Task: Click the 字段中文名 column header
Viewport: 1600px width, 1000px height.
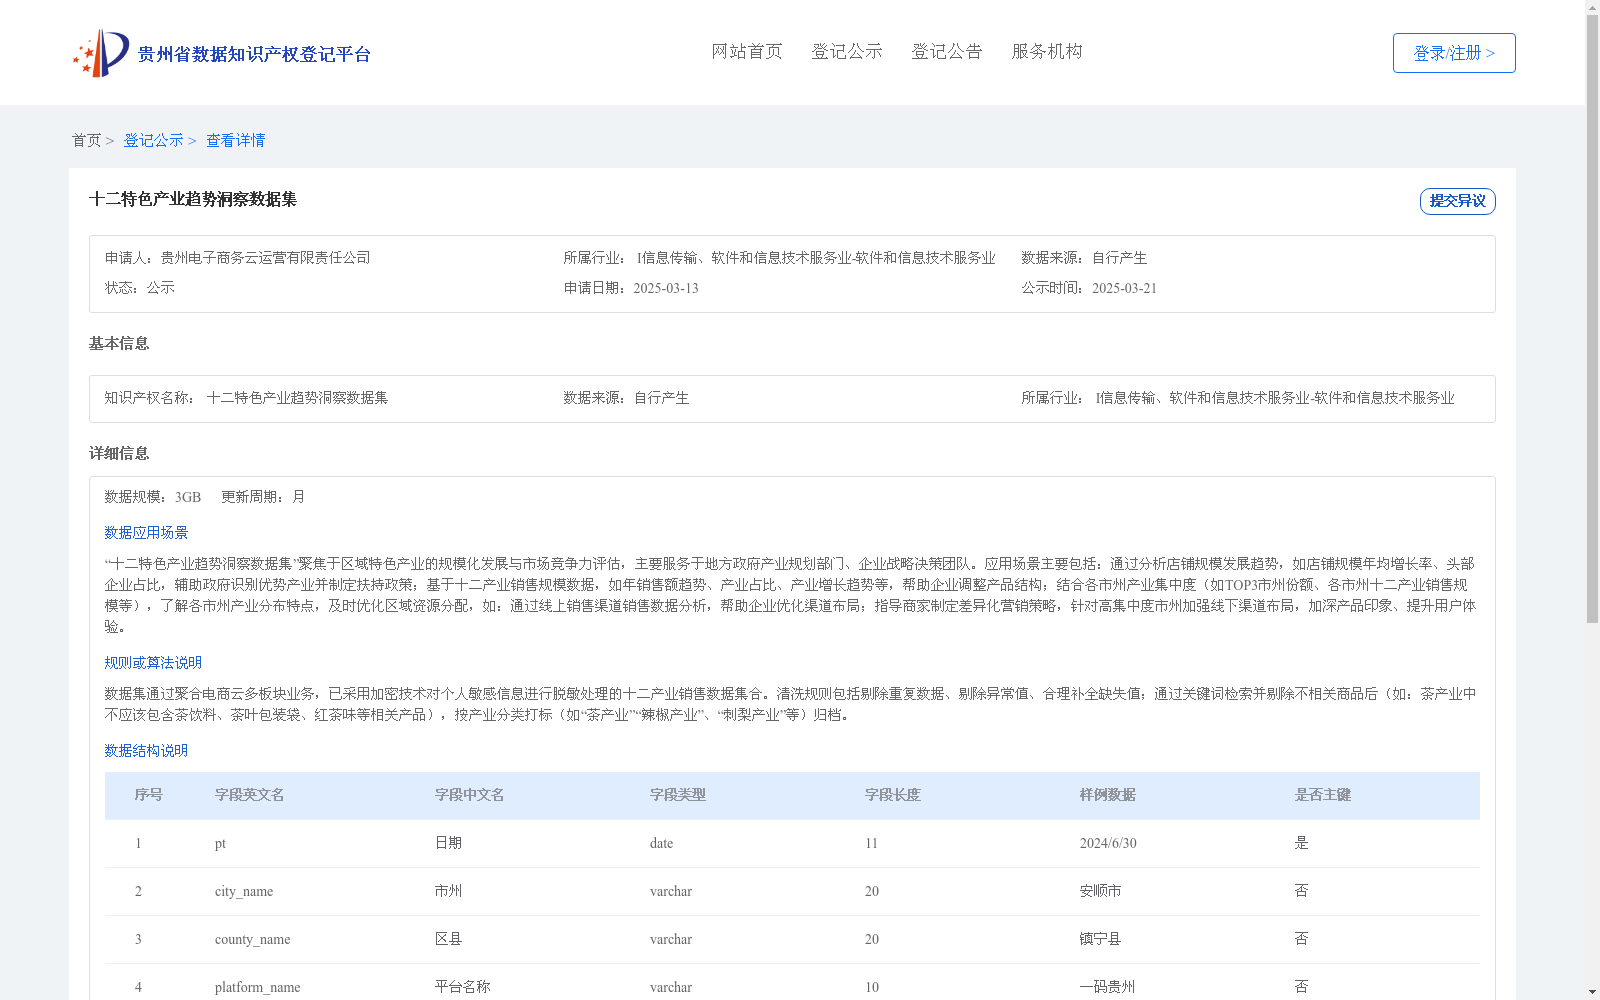Action: tap(470, 795)
